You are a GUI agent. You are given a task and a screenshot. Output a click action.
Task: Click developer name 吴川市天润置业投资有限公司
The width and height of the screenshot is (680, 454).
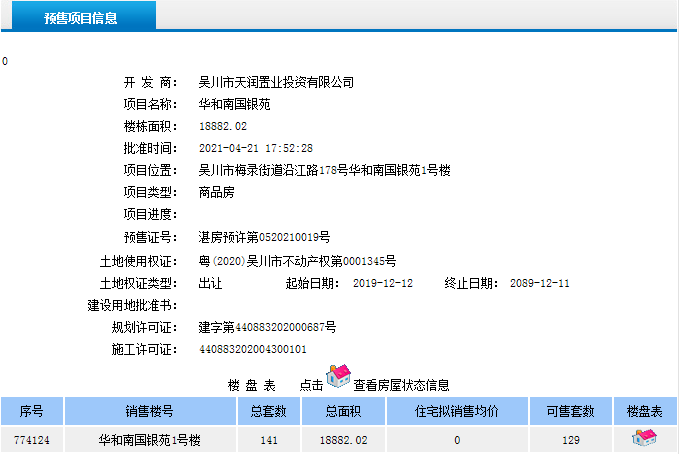click(x=276, y=82)
